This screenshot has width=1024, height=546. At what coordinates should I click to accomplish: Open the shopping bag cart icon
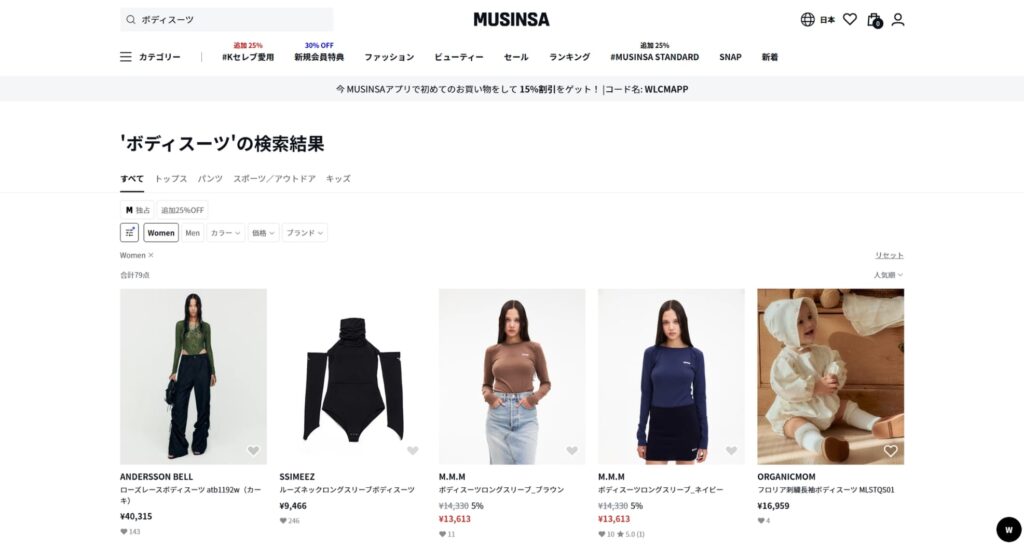[874, 20]
